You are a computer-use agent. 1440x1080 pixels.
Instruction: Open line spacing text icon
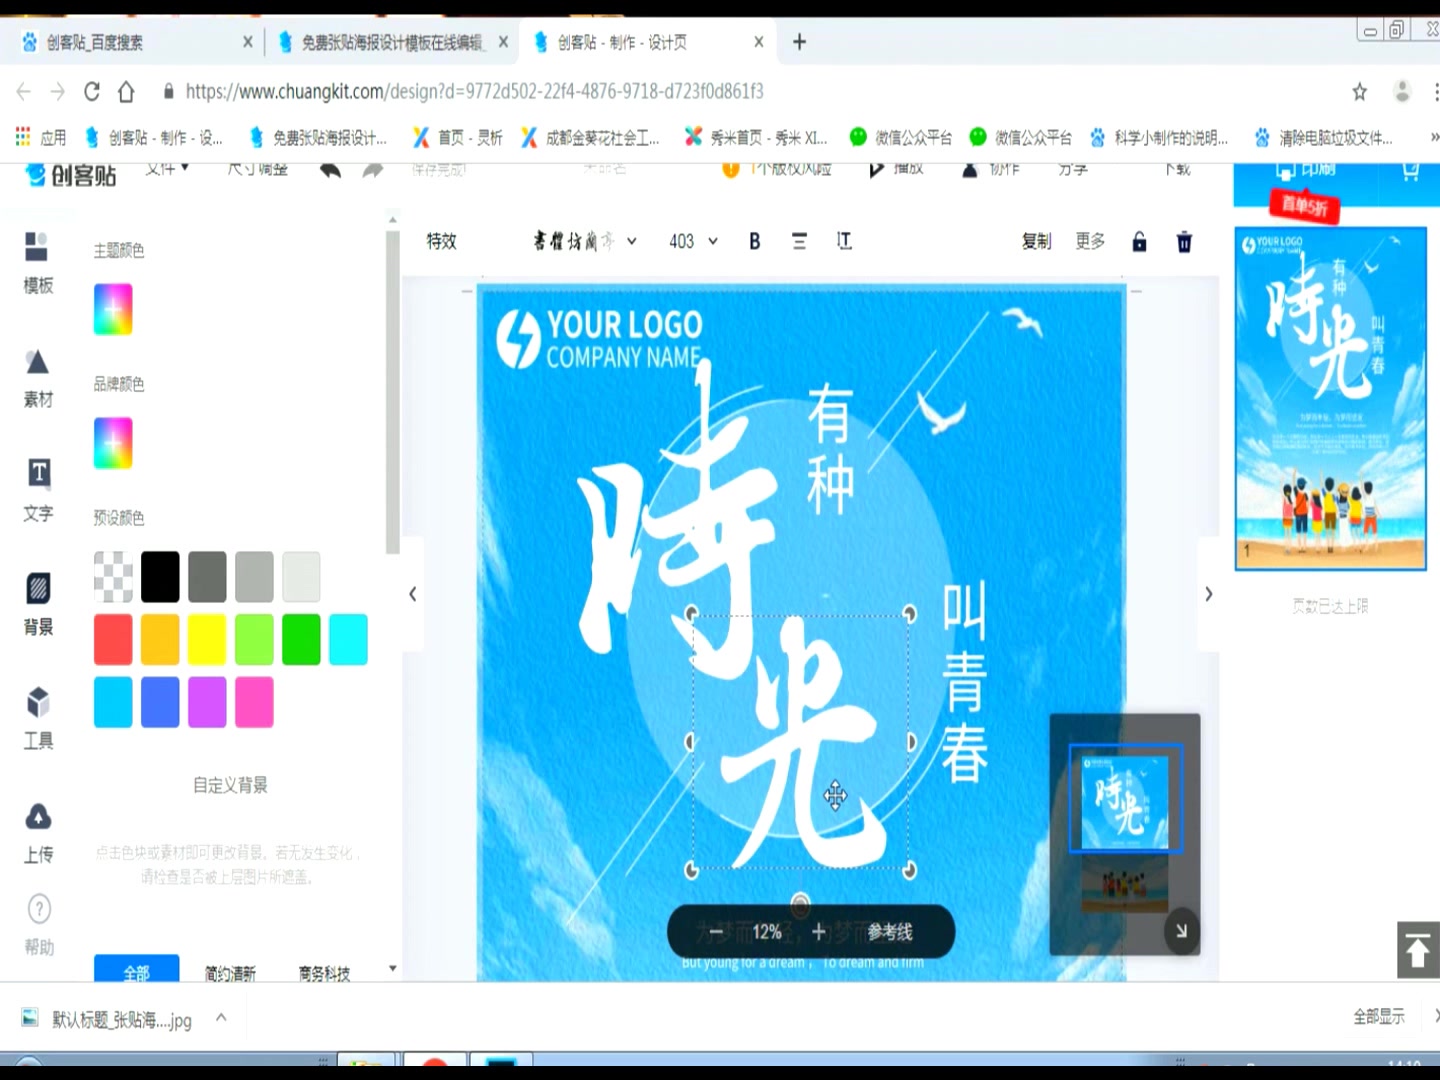click(844, 241)
